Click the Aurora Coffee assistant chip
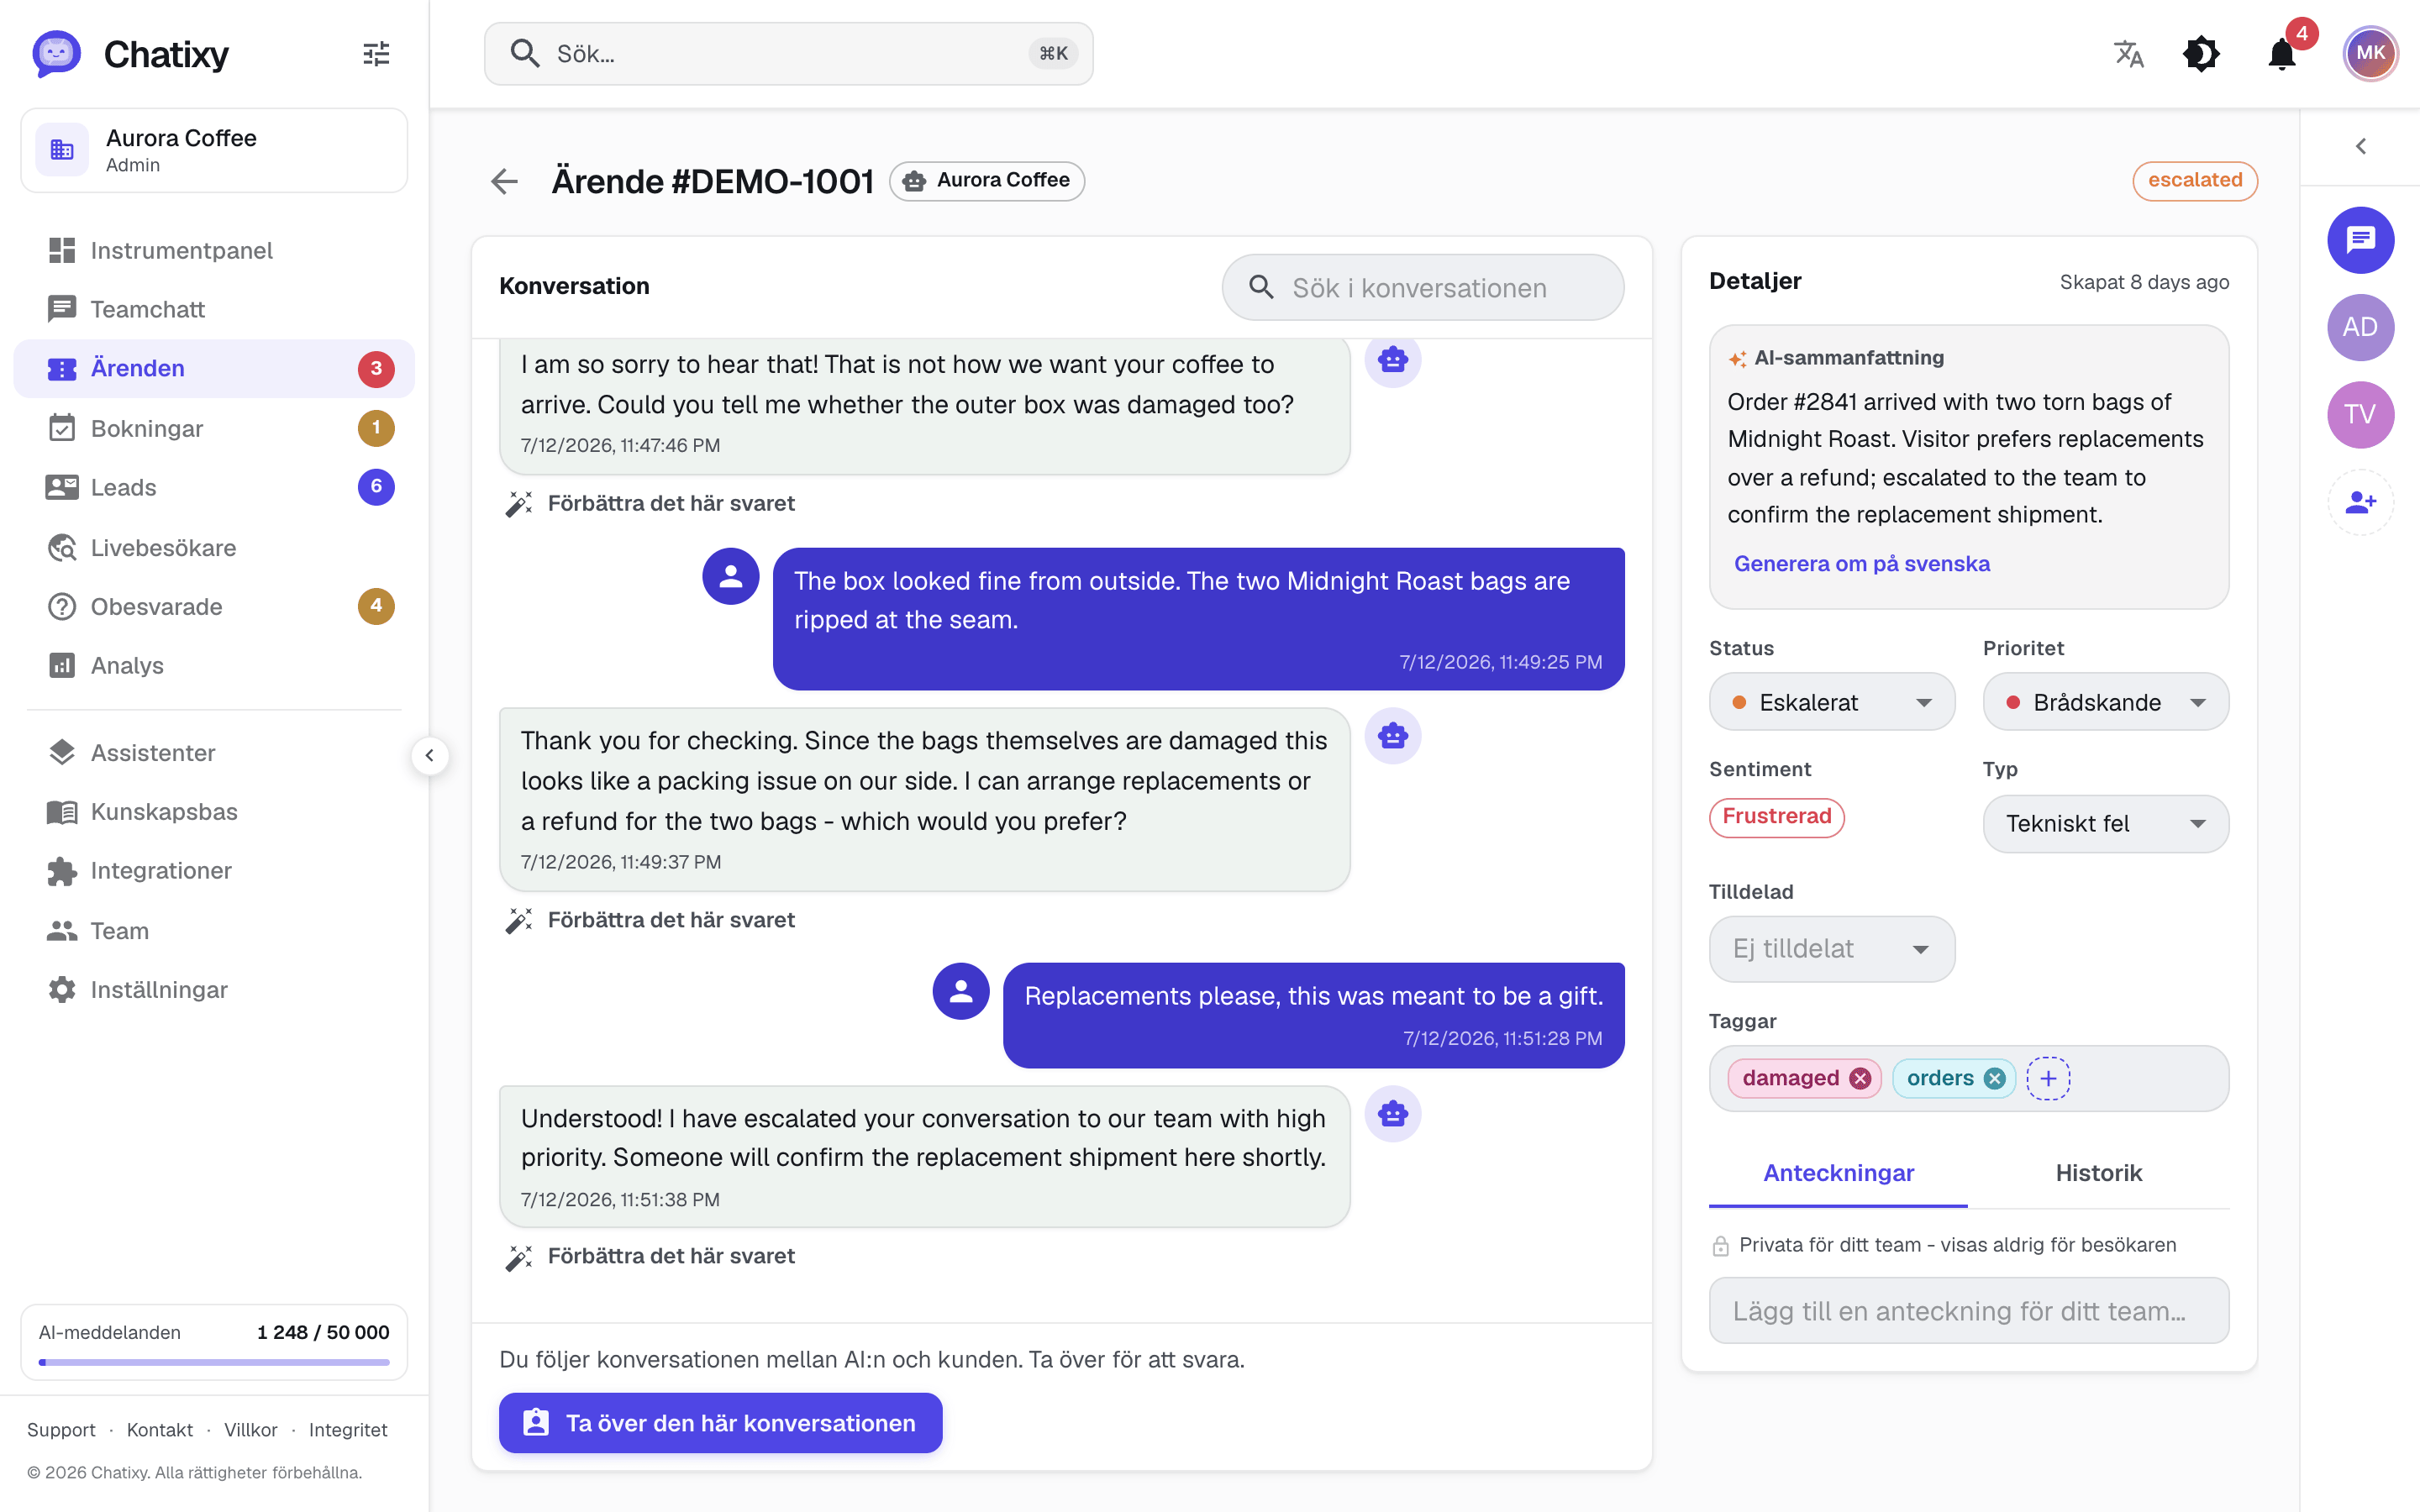 tap(986, 181)
